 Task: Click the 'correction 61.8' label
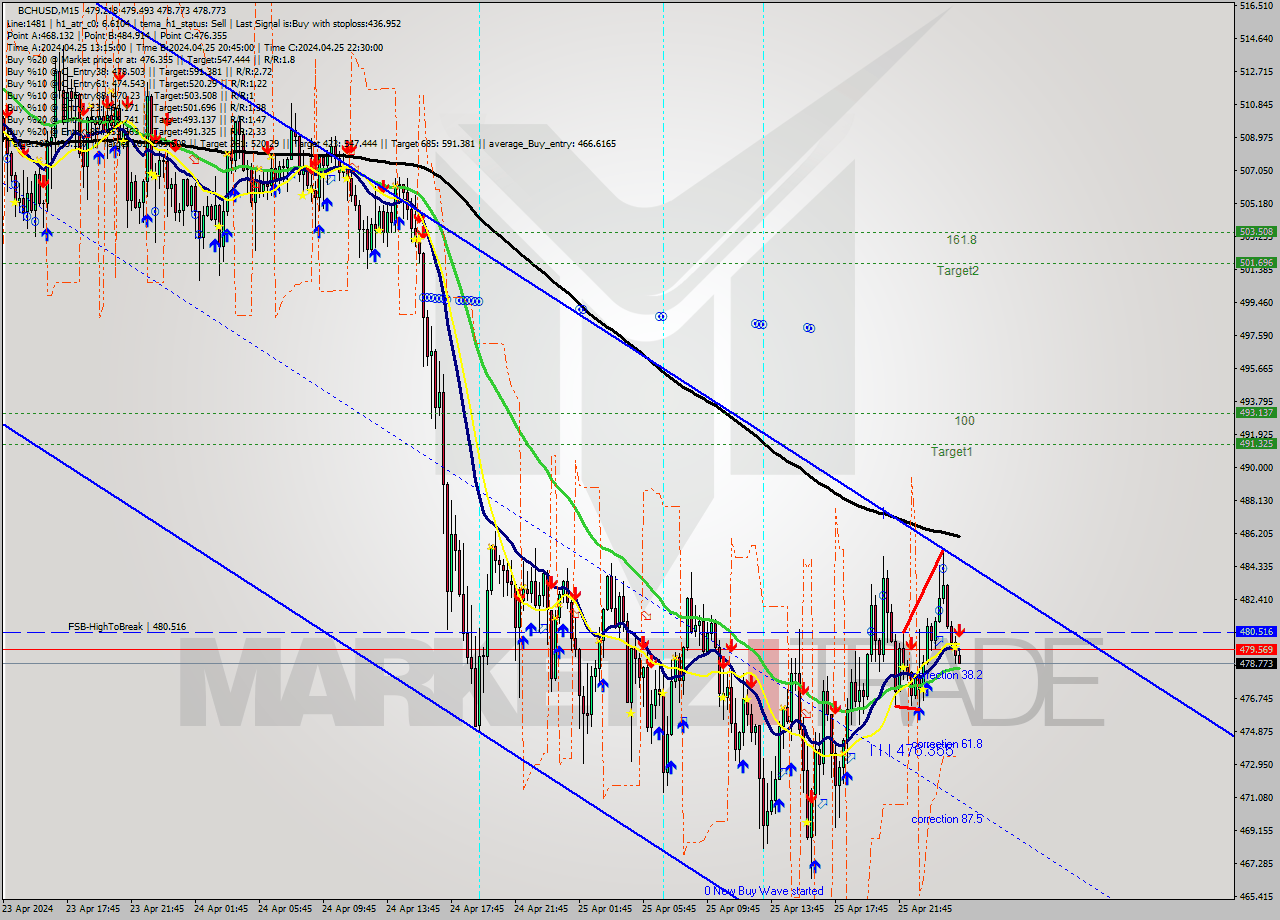tap(947, 744)
